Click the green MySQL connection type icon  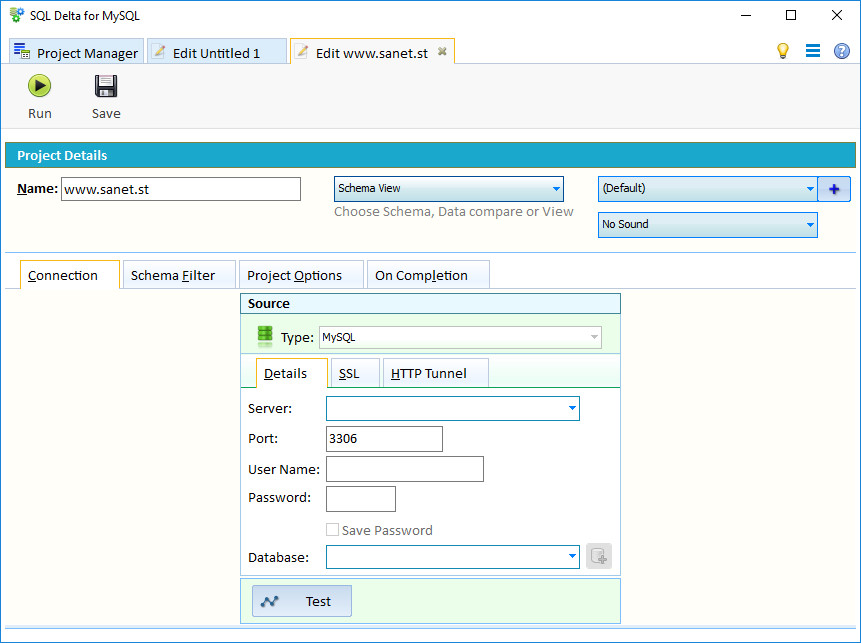pos(264,335)
